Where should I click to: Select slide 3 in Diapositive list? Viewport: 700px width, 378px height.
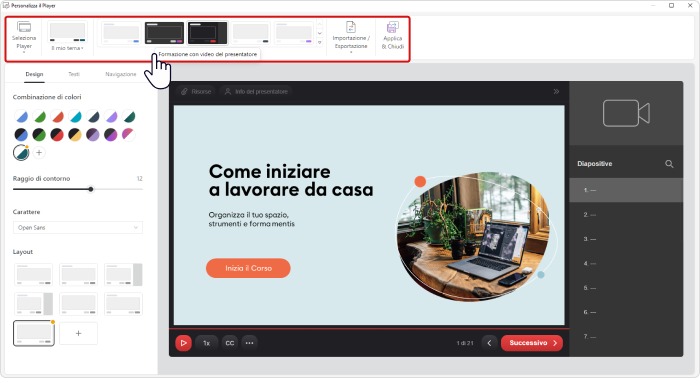(x=626, y=239)
